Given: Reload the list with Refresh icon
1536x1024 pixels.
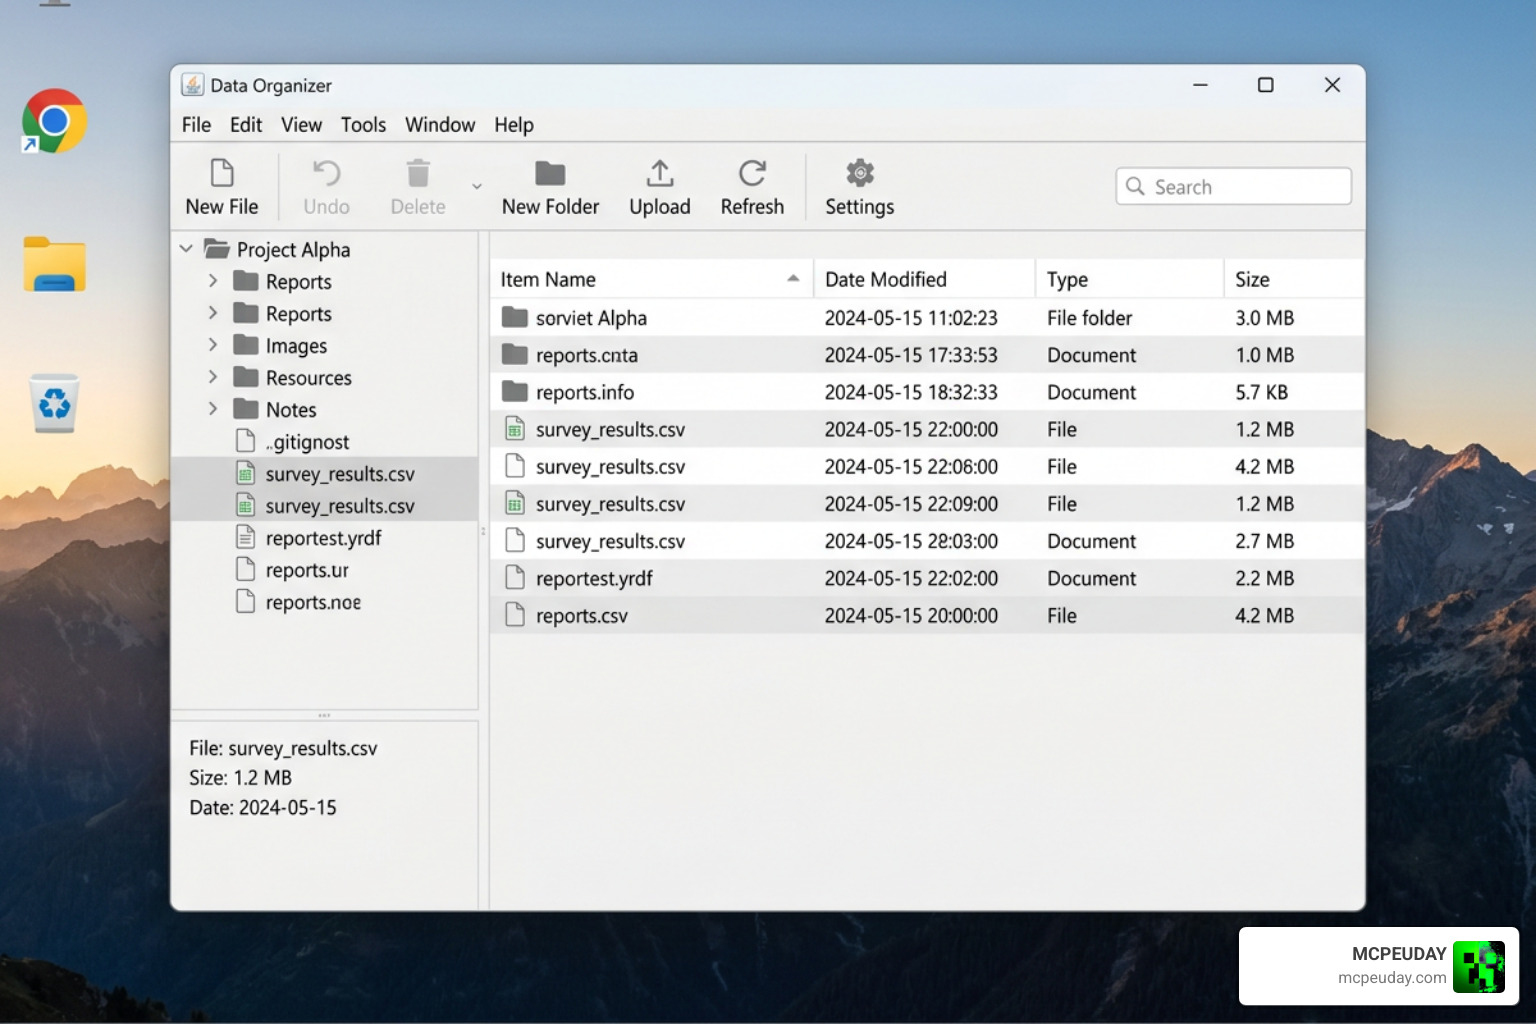Looking at the screenshot, I should click(x=752, y=173).
